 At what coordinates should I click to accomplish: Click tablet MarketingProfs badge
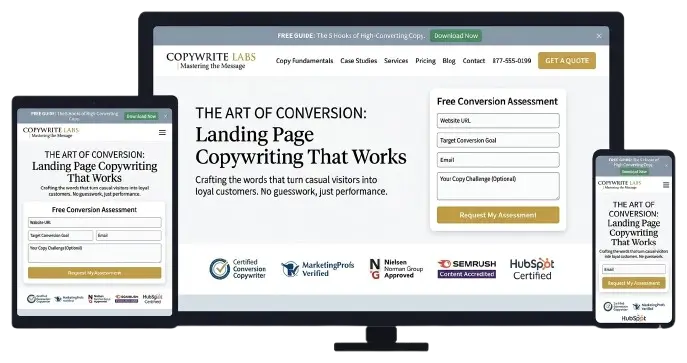69,299
